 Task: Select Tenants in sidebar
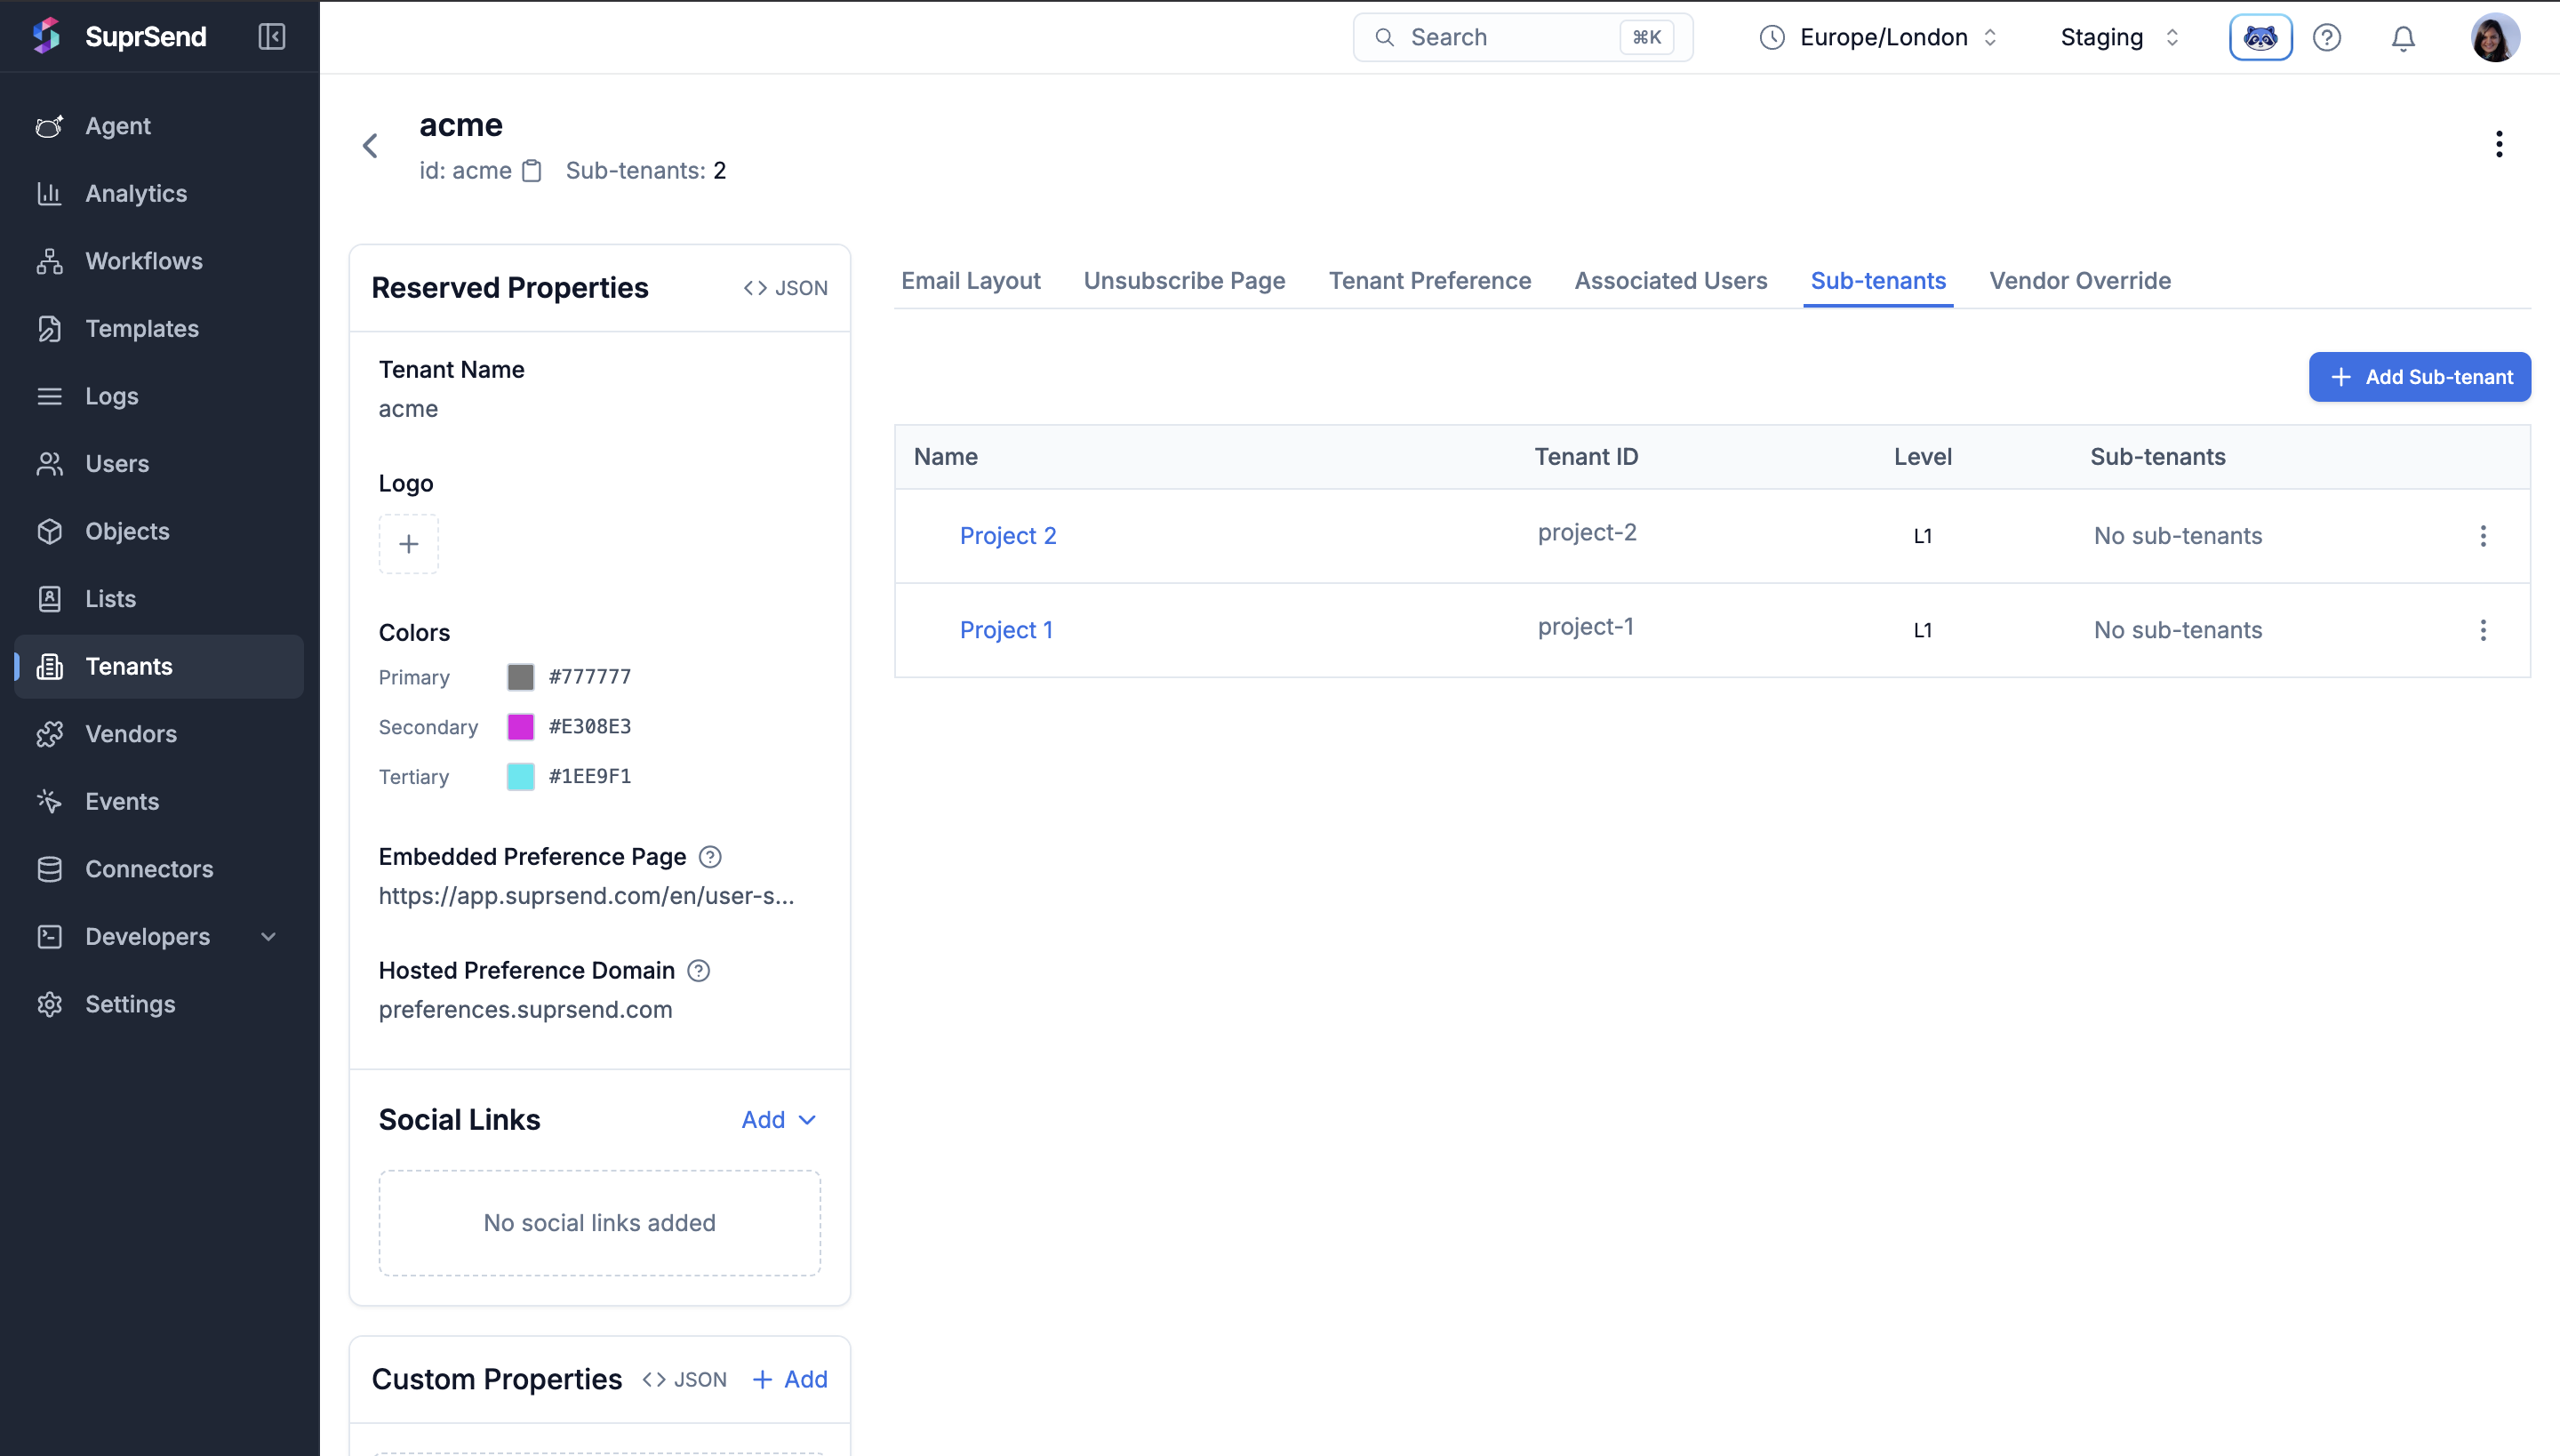point(160,666)
